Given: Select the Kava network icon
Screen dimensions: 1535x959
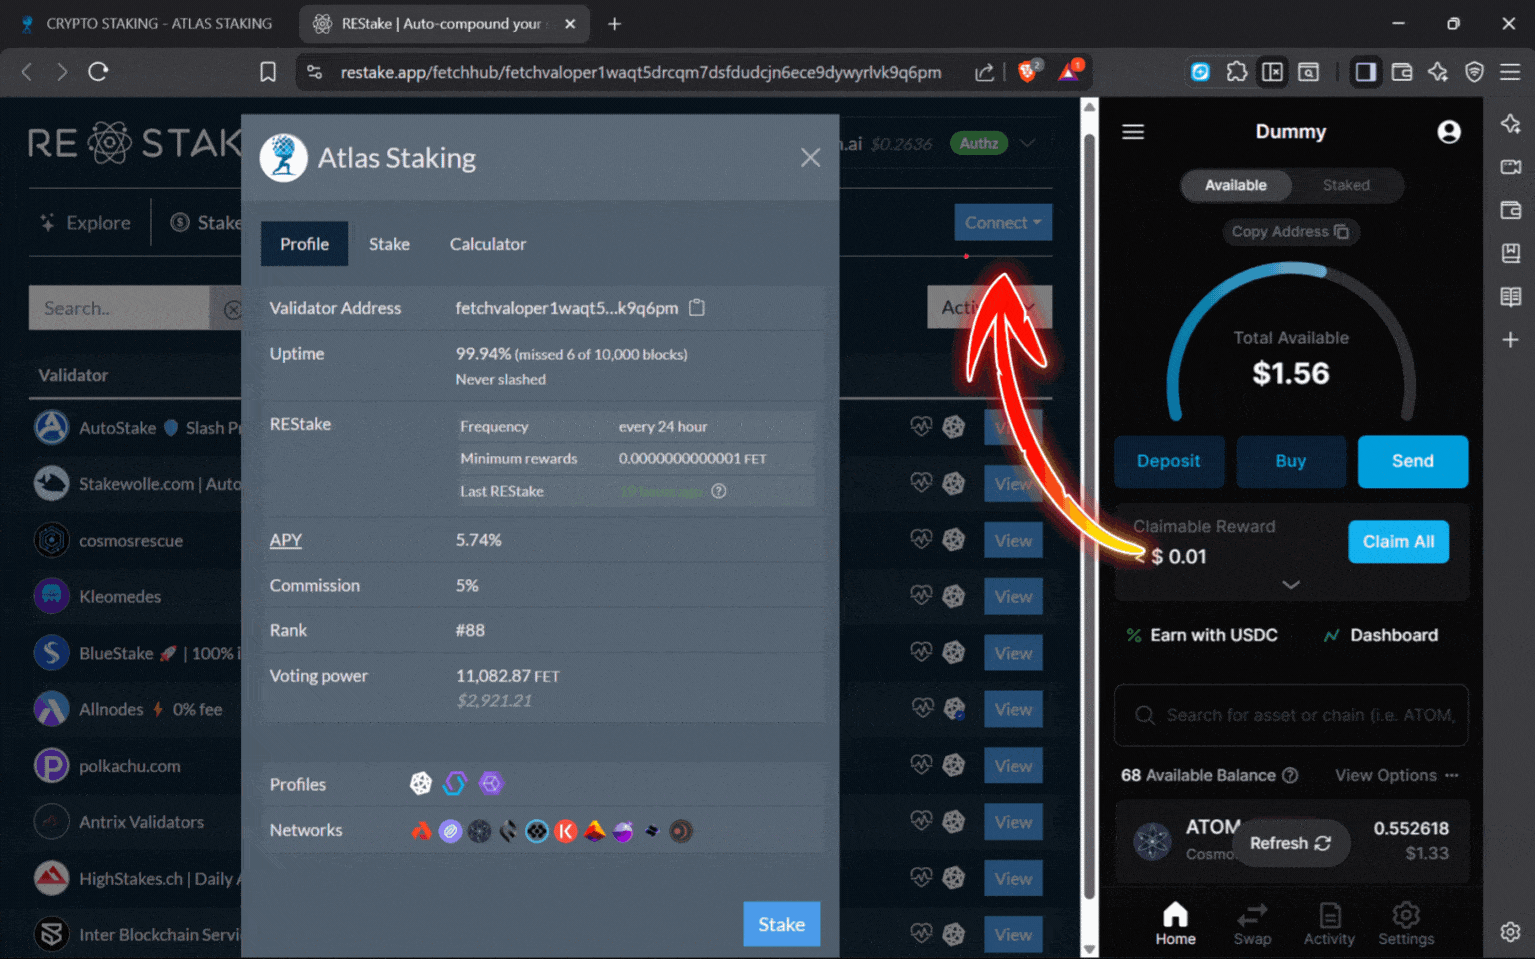Looking at the screenshot, I should [566, 831].
